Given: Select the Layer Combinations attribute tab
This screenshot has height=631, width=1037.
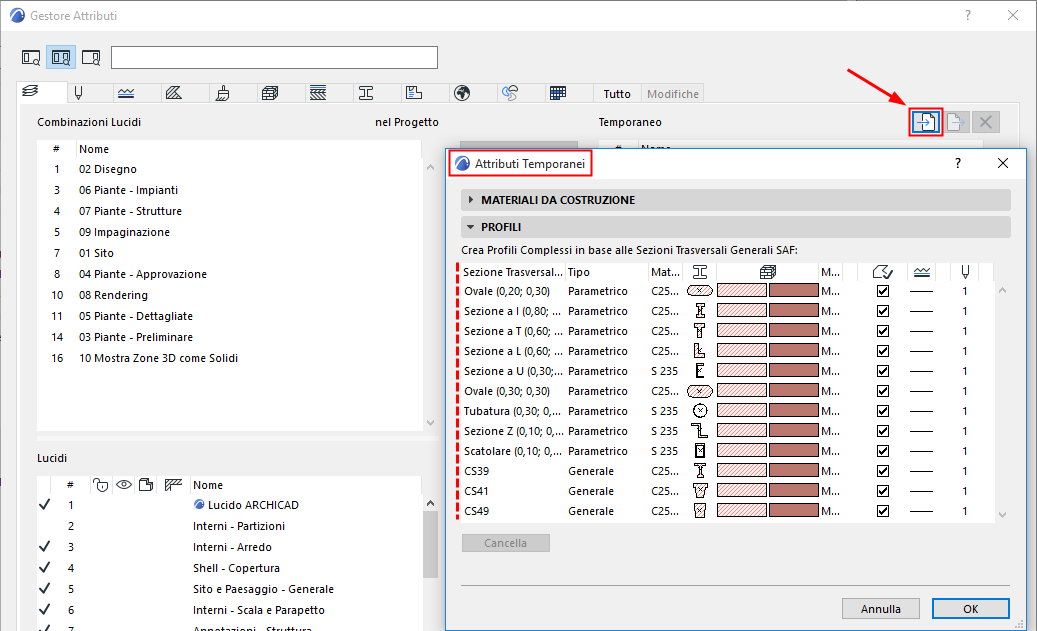Looking at the screenshot, I should pyautogui.click(x=30, y=93).
